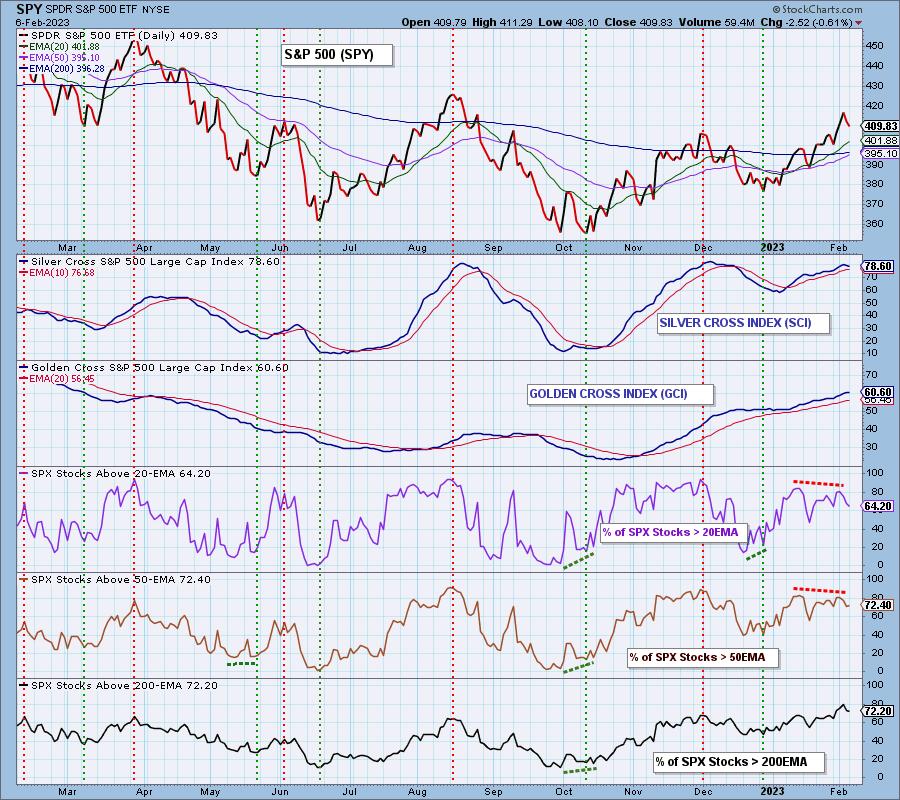Click the '% of SPX Stocks > 50EMA' label box
This screenshot has height=800, width=900.
click(704, 658)
